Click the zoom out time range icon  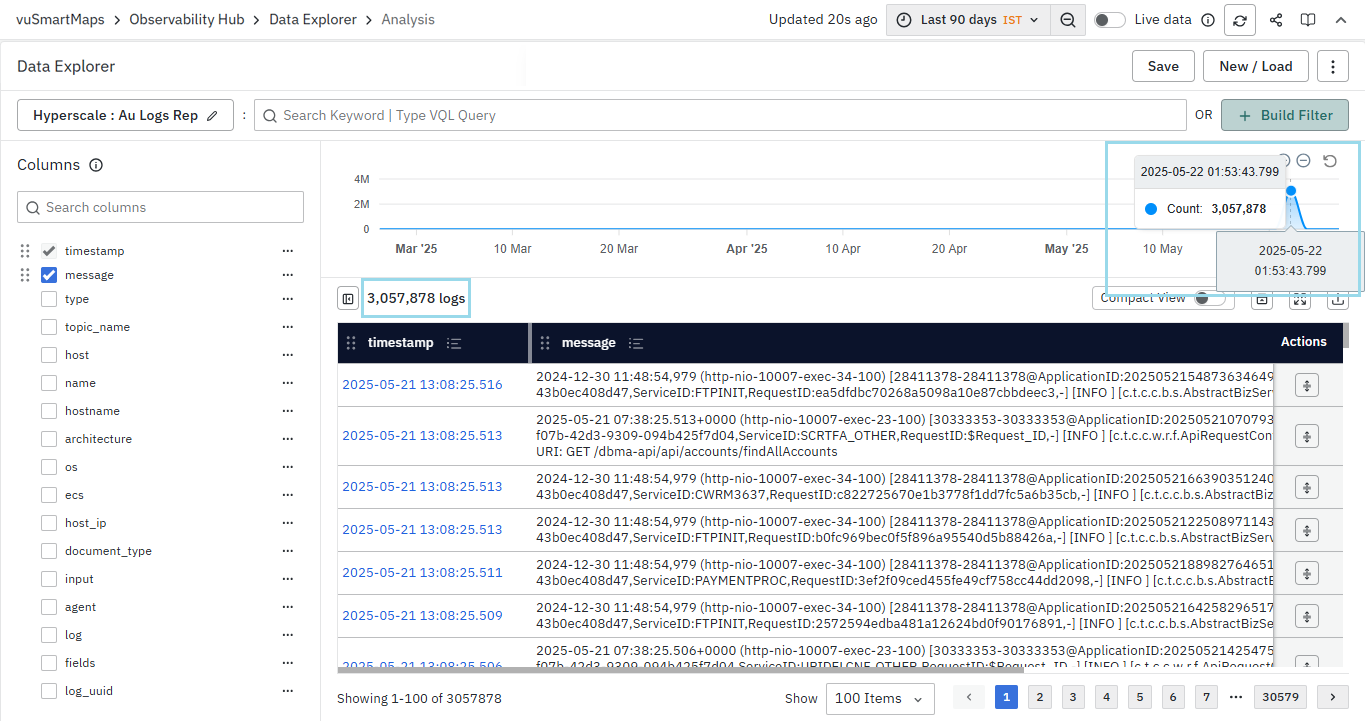point(1068,20)
